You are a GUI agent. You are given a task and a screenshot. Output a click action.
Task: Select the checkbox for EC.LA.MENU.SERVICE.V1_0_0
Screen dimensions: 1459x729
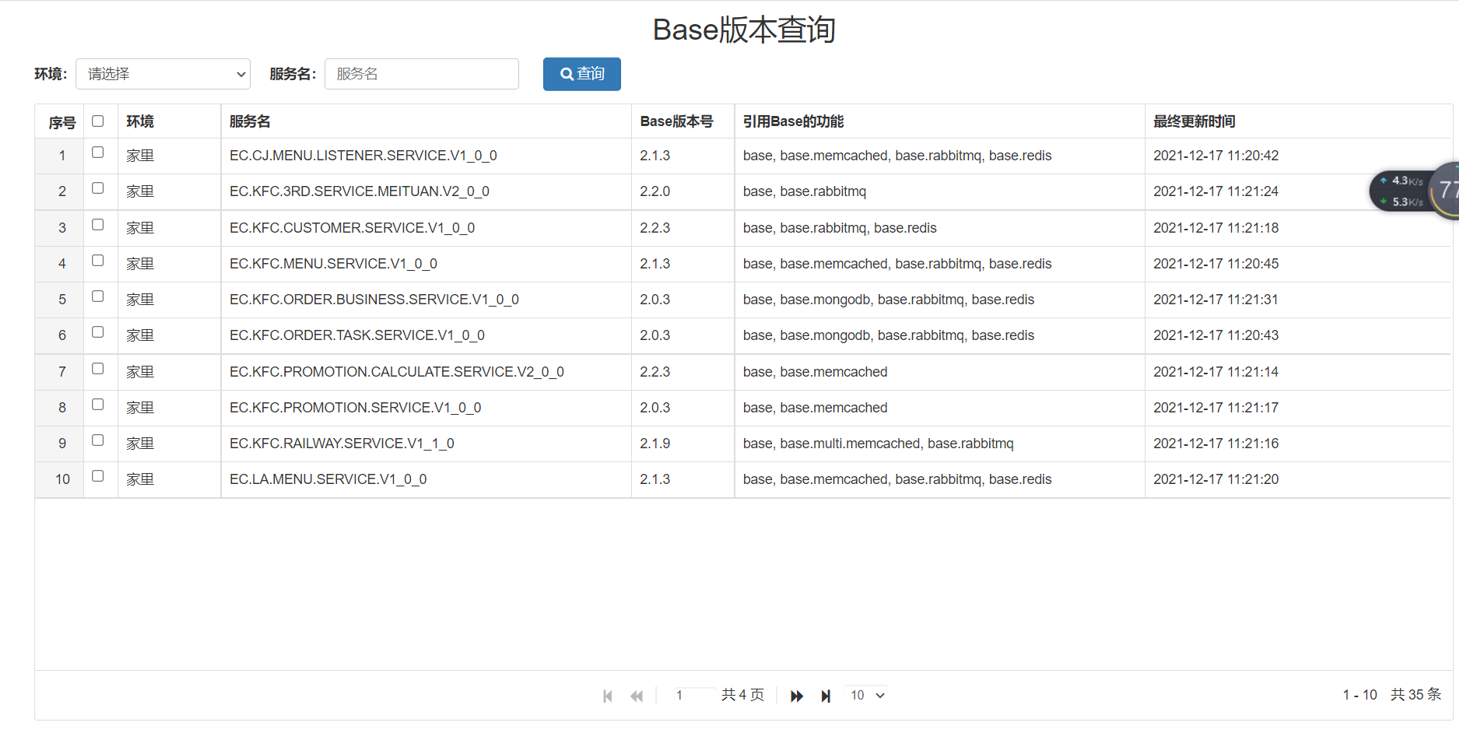tap(98, 477)
